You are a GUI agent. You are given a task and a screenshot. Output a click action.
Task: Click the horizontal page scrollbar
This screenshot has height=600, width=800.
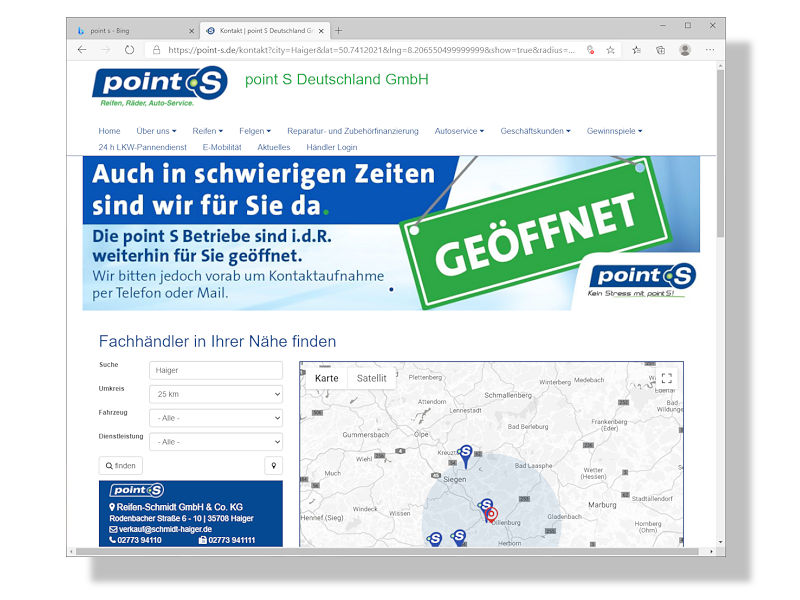point(387,552)
